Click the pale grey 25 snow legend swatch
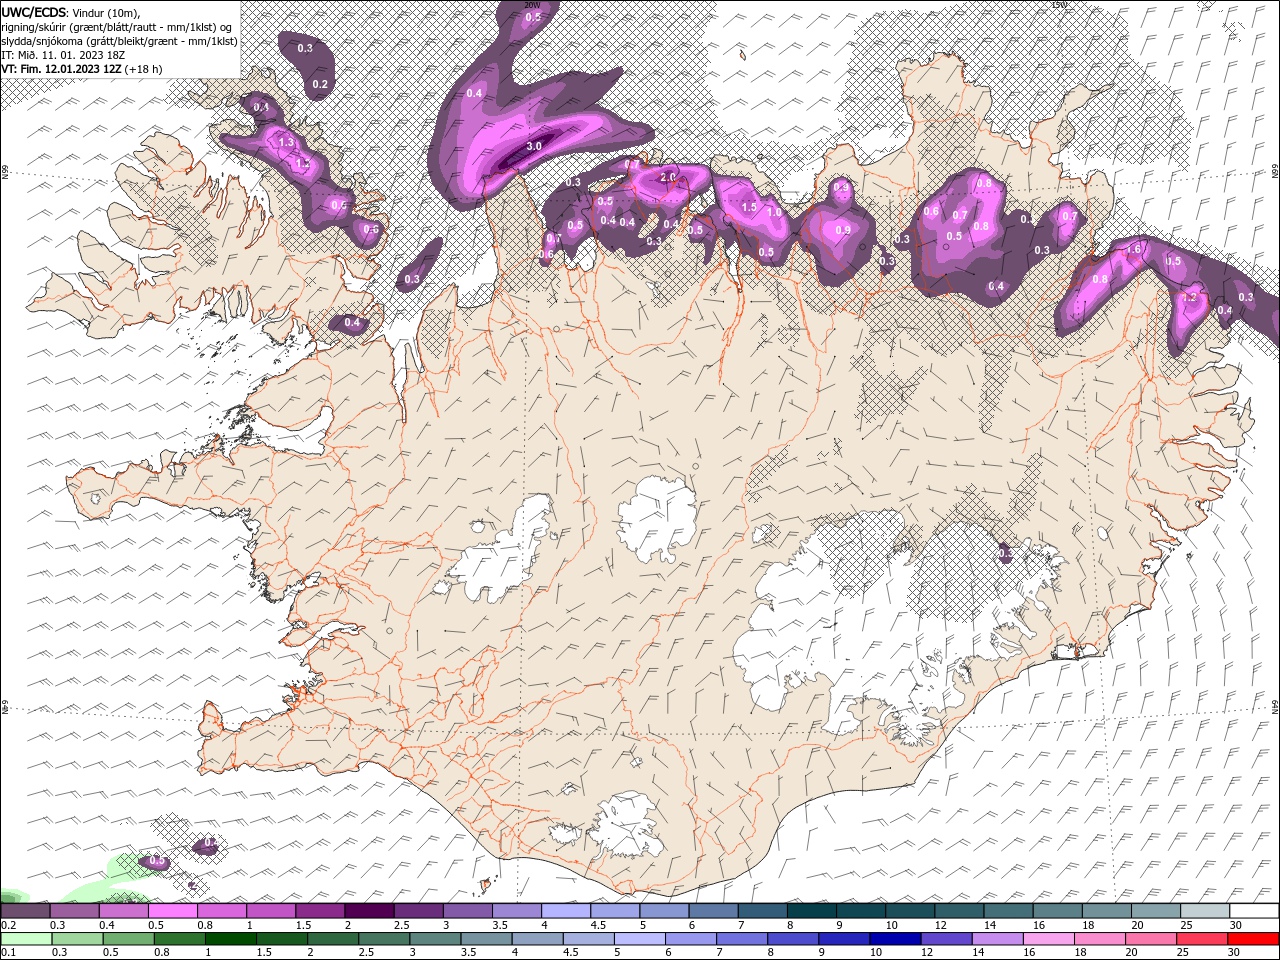The image size is (1280, 960). 1205,911
